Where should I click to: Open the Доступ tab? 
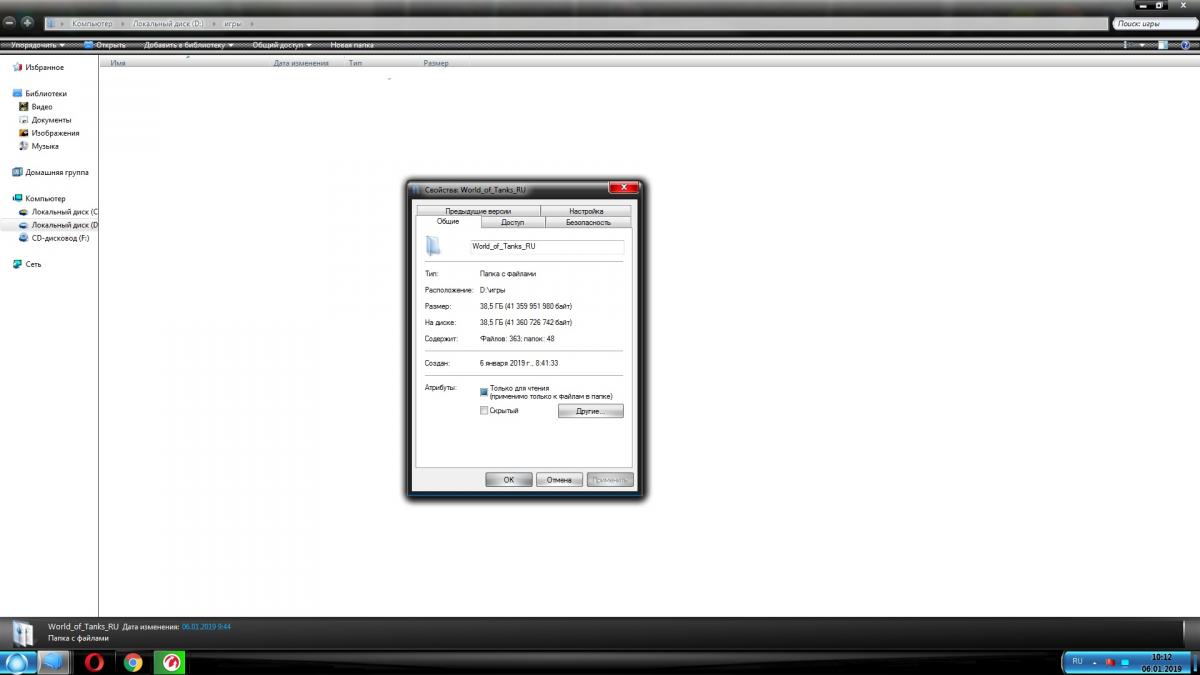tap(512, 222)
